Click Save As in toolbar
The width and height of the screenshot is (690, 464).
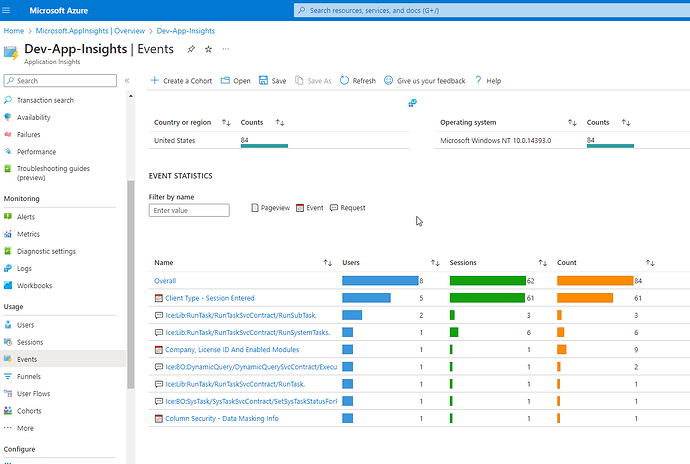[x=313, y=81]
